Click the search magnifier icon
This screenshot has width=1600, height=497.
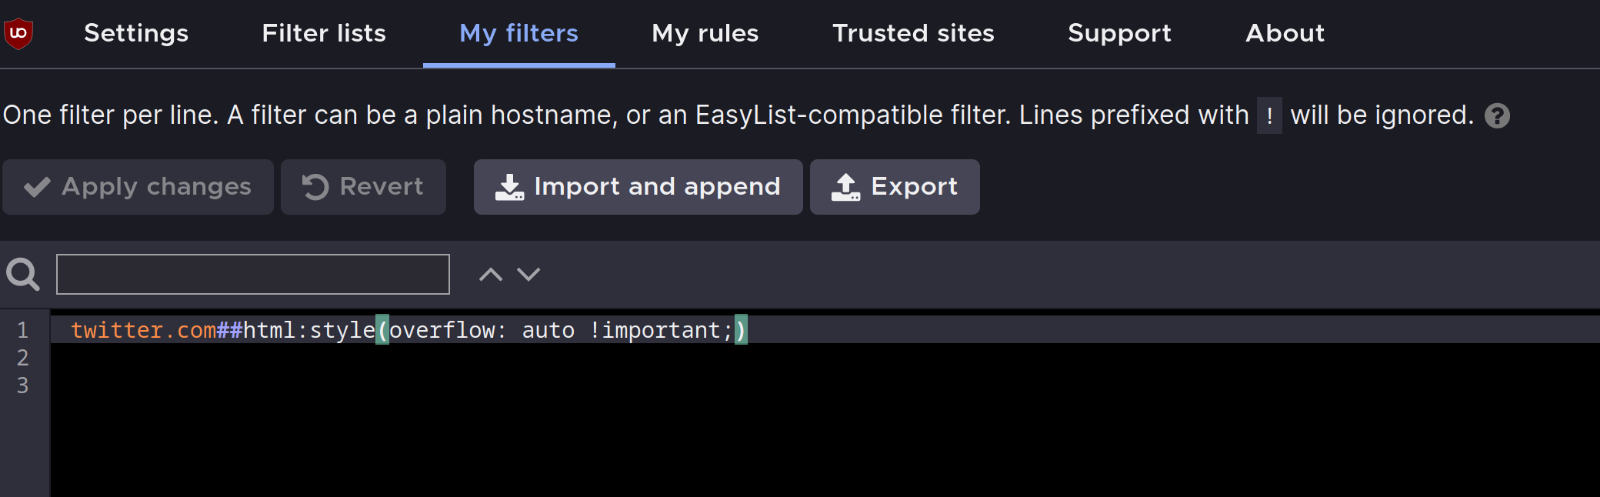[23, 274]
